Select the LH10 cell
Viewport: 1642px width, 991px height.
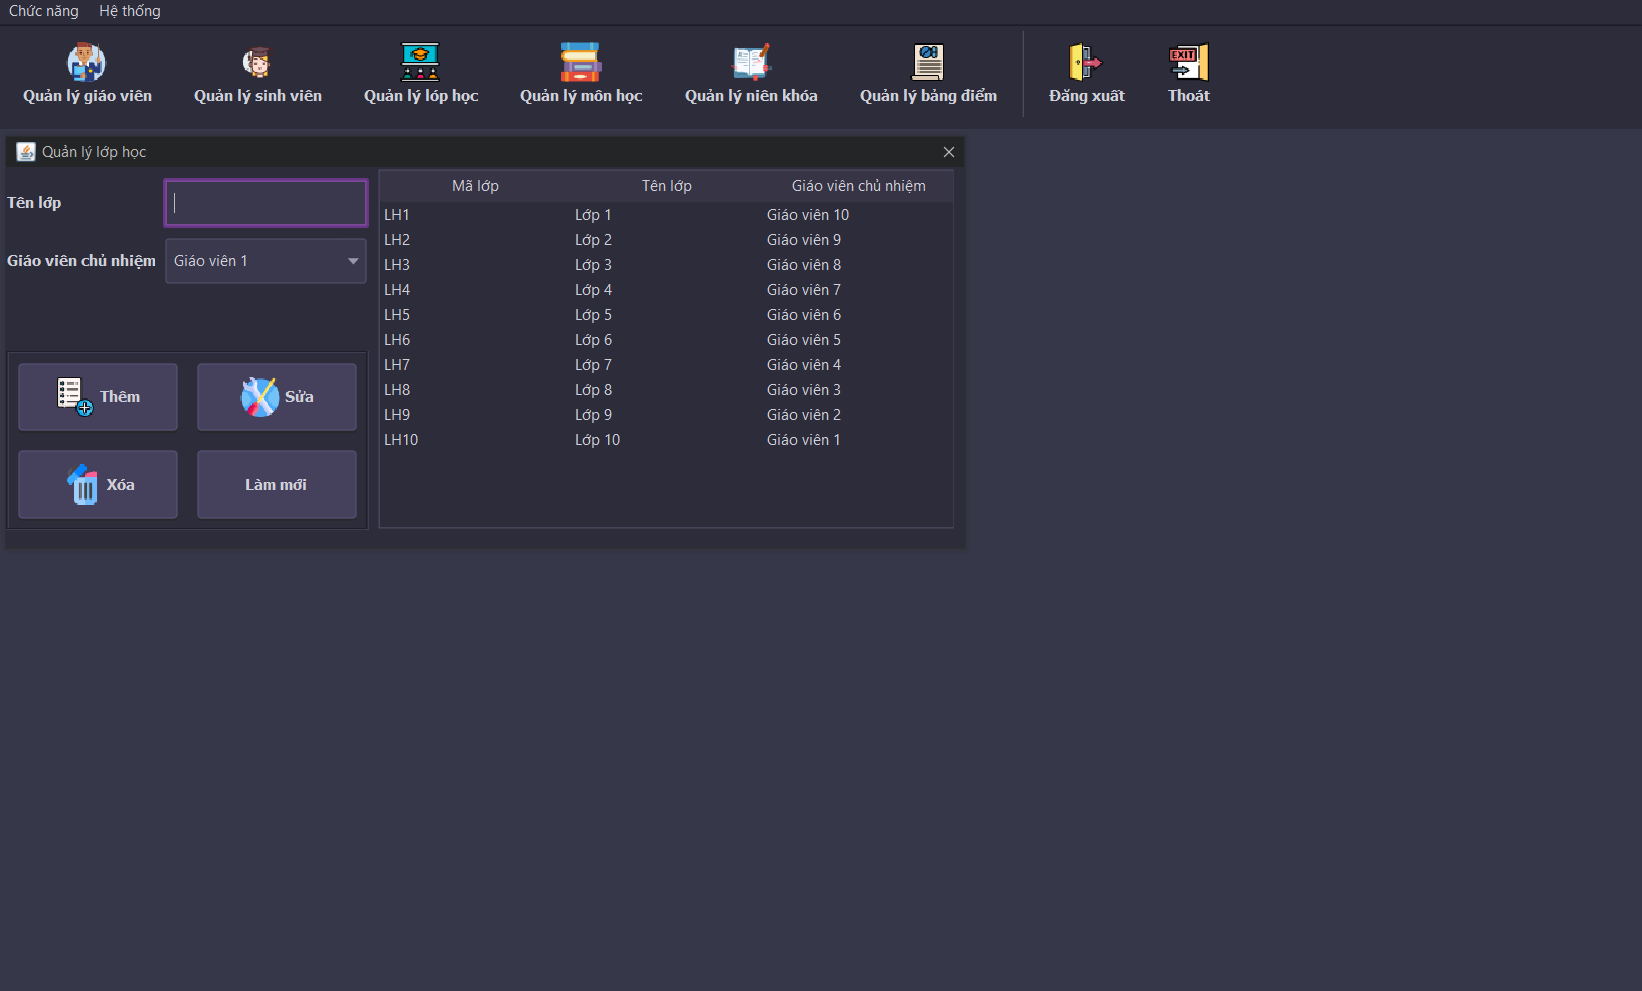point(476,440)
